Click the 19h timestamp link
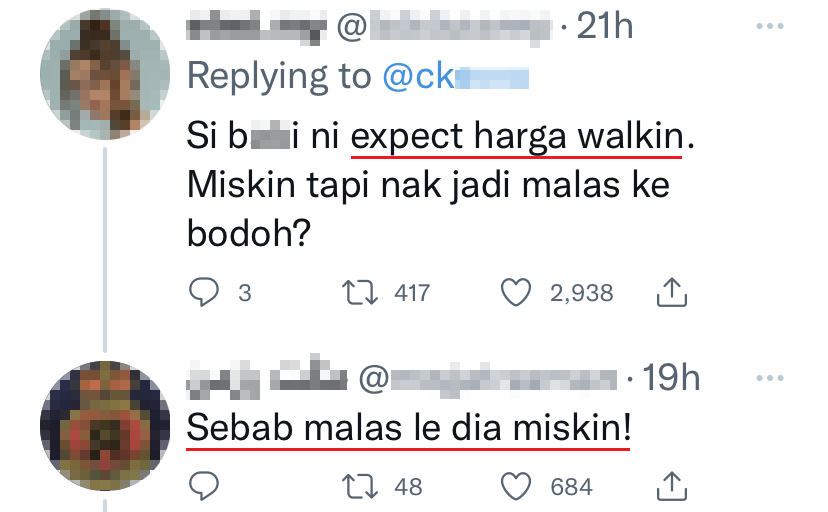828x512 pixels. tap(672, 379)
